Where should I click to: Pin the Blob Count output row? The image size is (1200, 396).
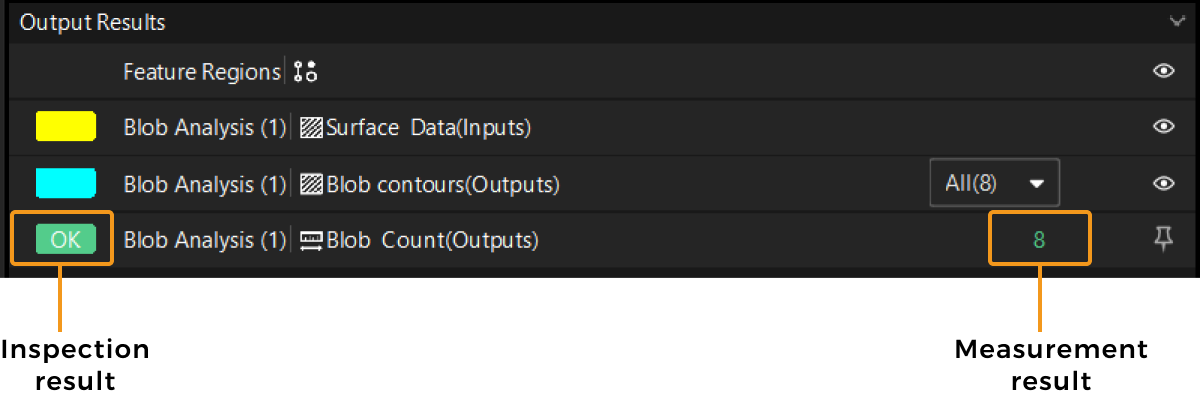(x=1163, y=239)
